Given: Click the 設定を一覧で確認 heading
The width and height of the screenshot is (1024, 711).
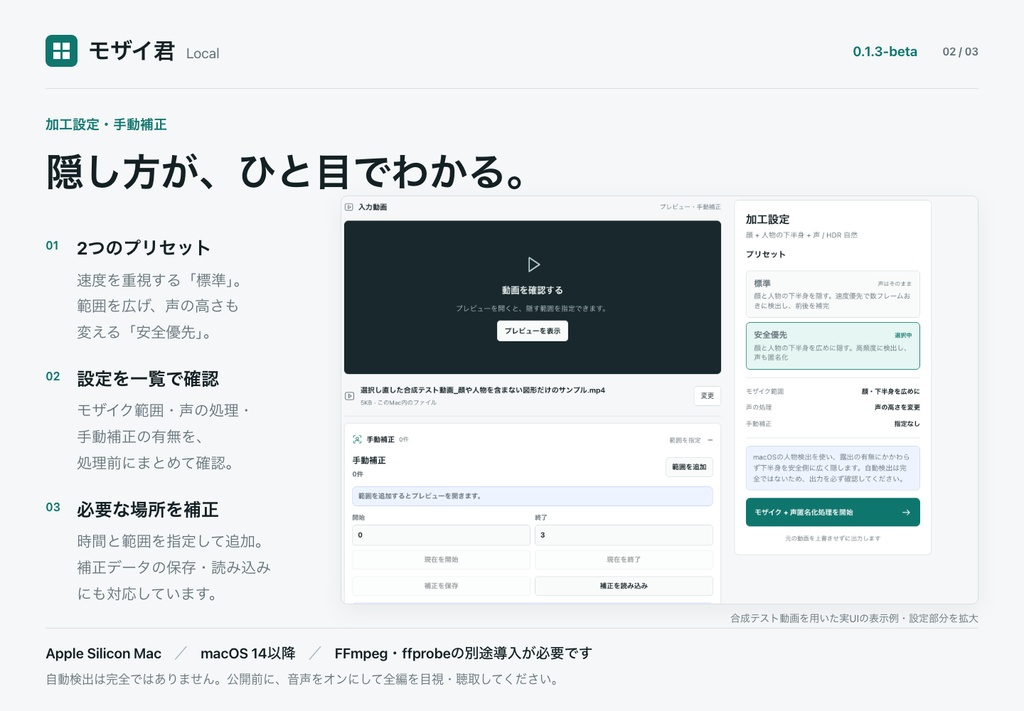Looking at the screenshot, I should tap(148, 379).
